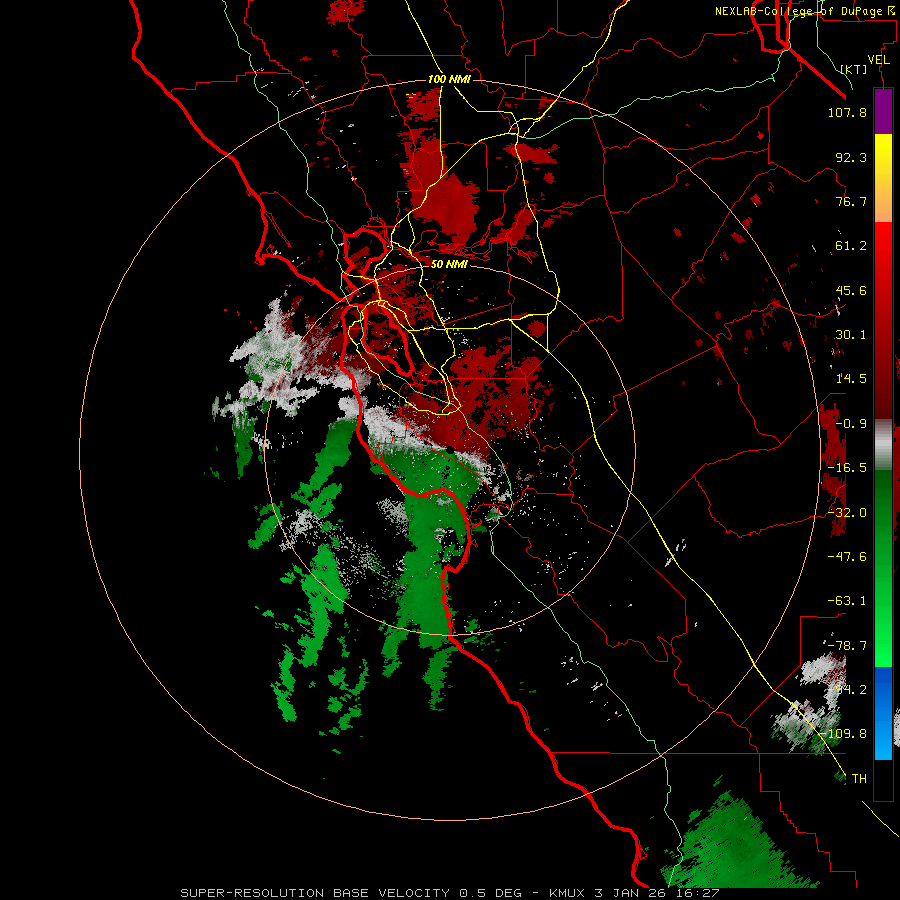Click the blue segment of color bar
This screenshot has width=900, height=900.
883,713
